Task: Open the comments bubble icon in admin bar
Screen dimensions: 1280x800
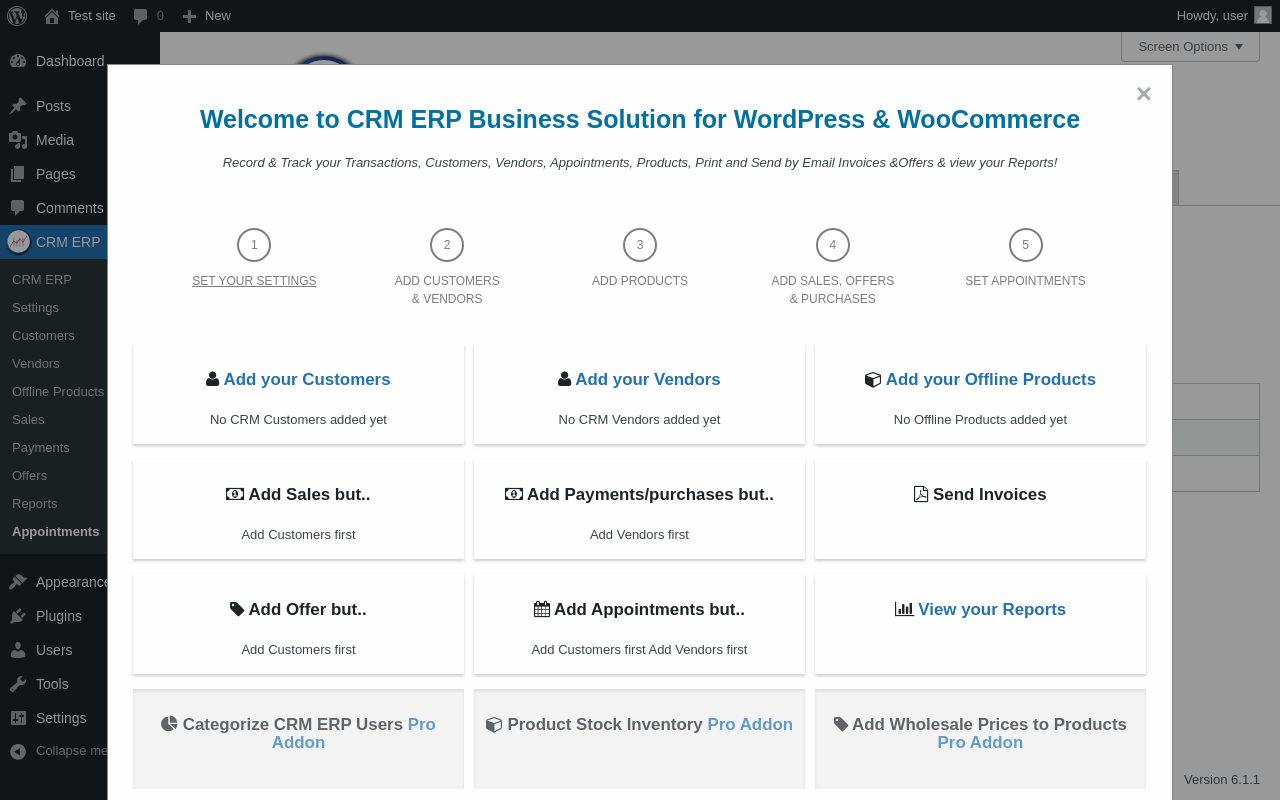Action: click(141, 16)
